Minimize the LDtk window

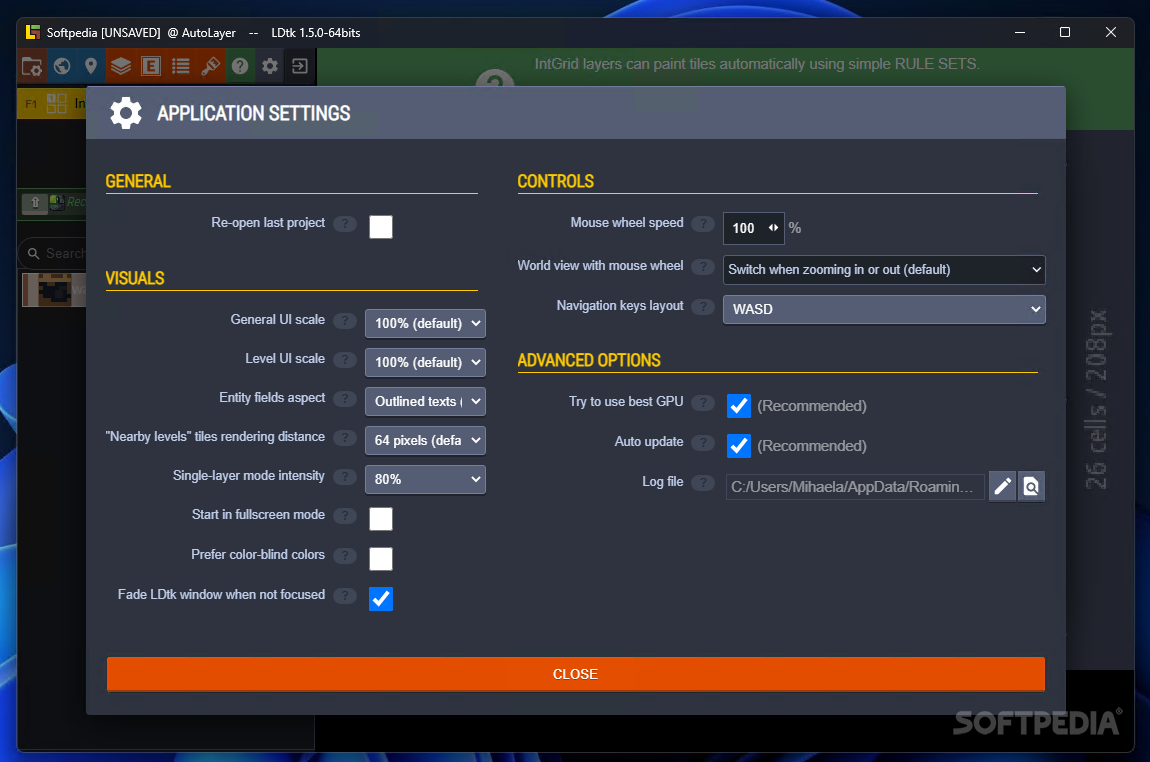[x=1019, y=32]
